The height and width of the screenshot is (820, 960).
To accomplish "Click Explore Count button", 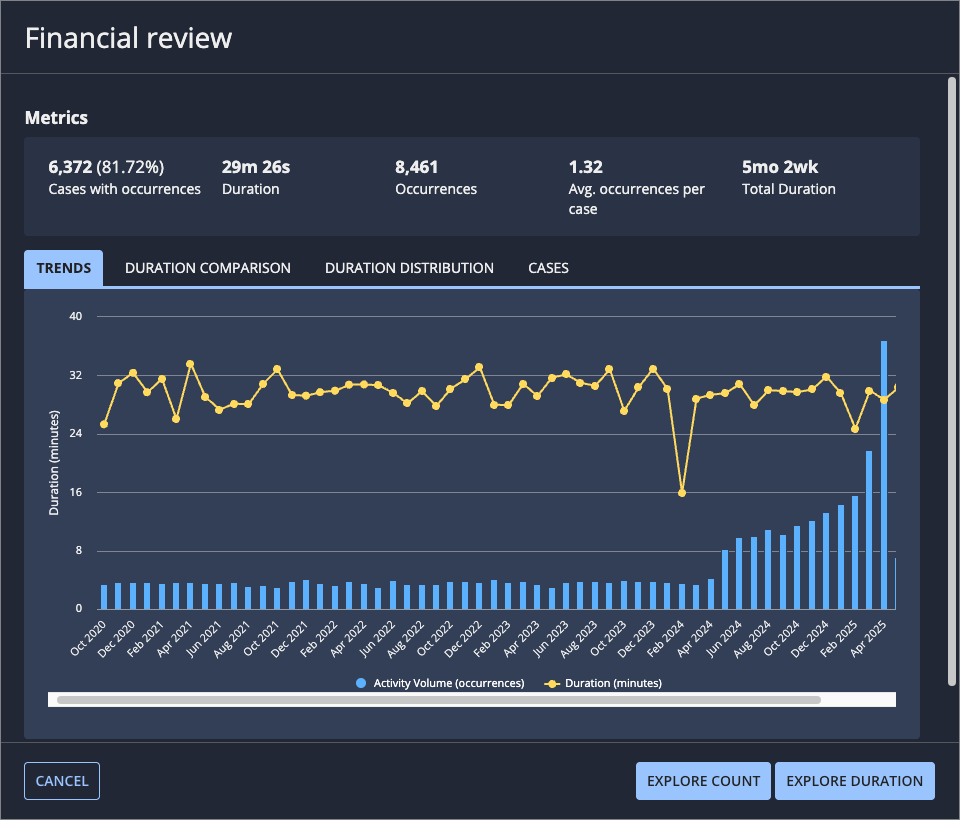I will click(x=703, y=781).
